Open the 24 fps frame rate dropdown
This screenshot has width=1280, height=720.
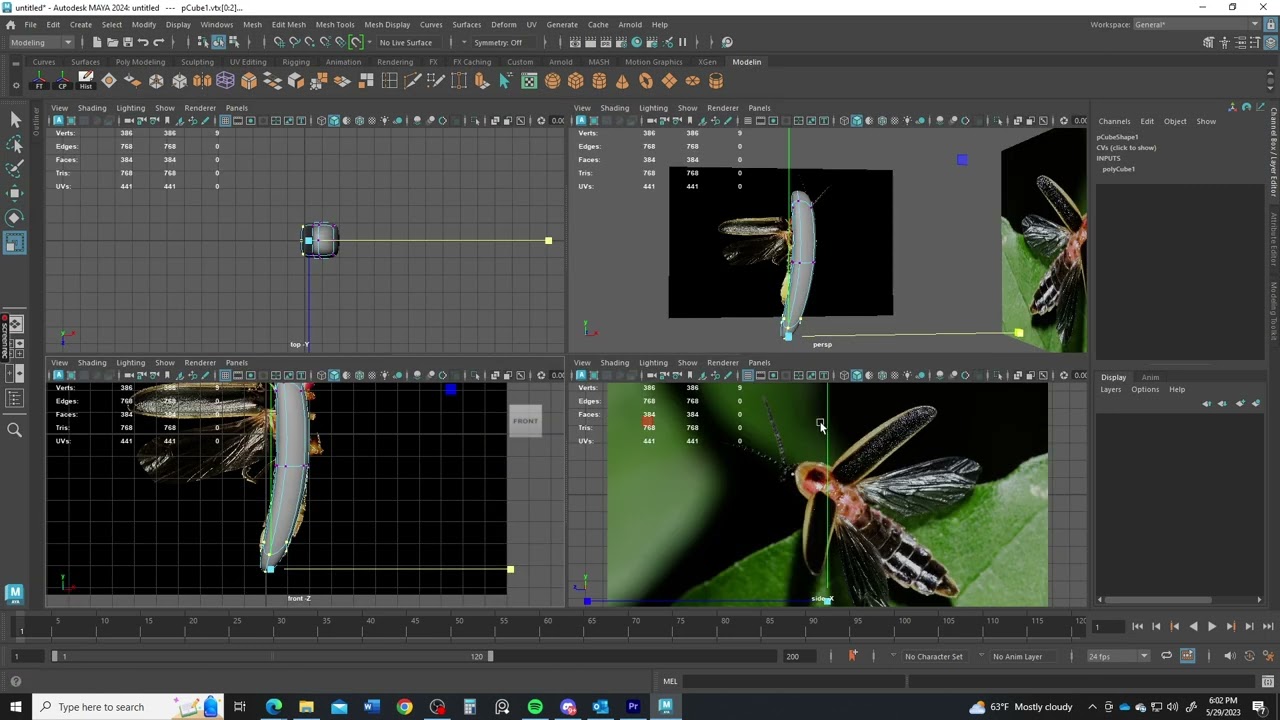click(x=1118, y=656)
